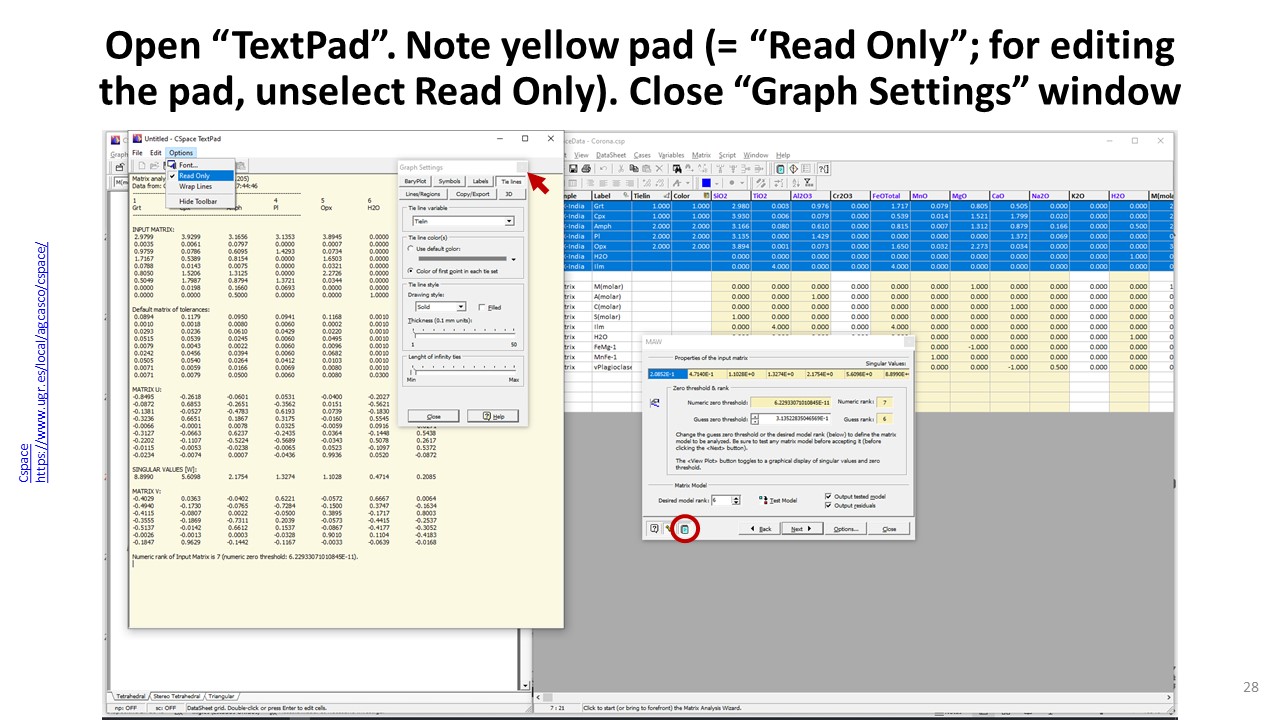1280x720 pixels.
Task: Click the help icon in MAW wizard
Action: click(655, 528)
